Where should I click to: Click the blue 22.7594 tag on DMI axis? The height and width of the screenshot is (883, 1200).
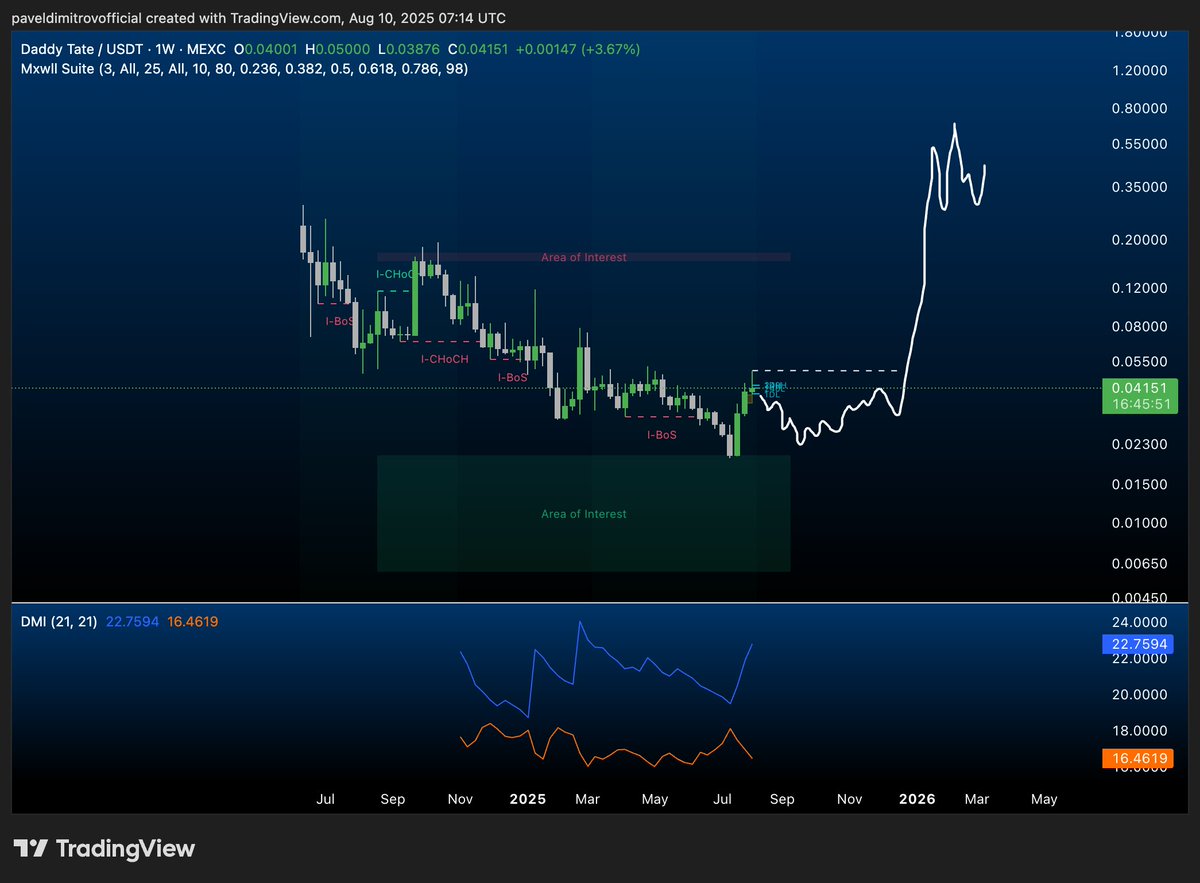click(1139, 644)
